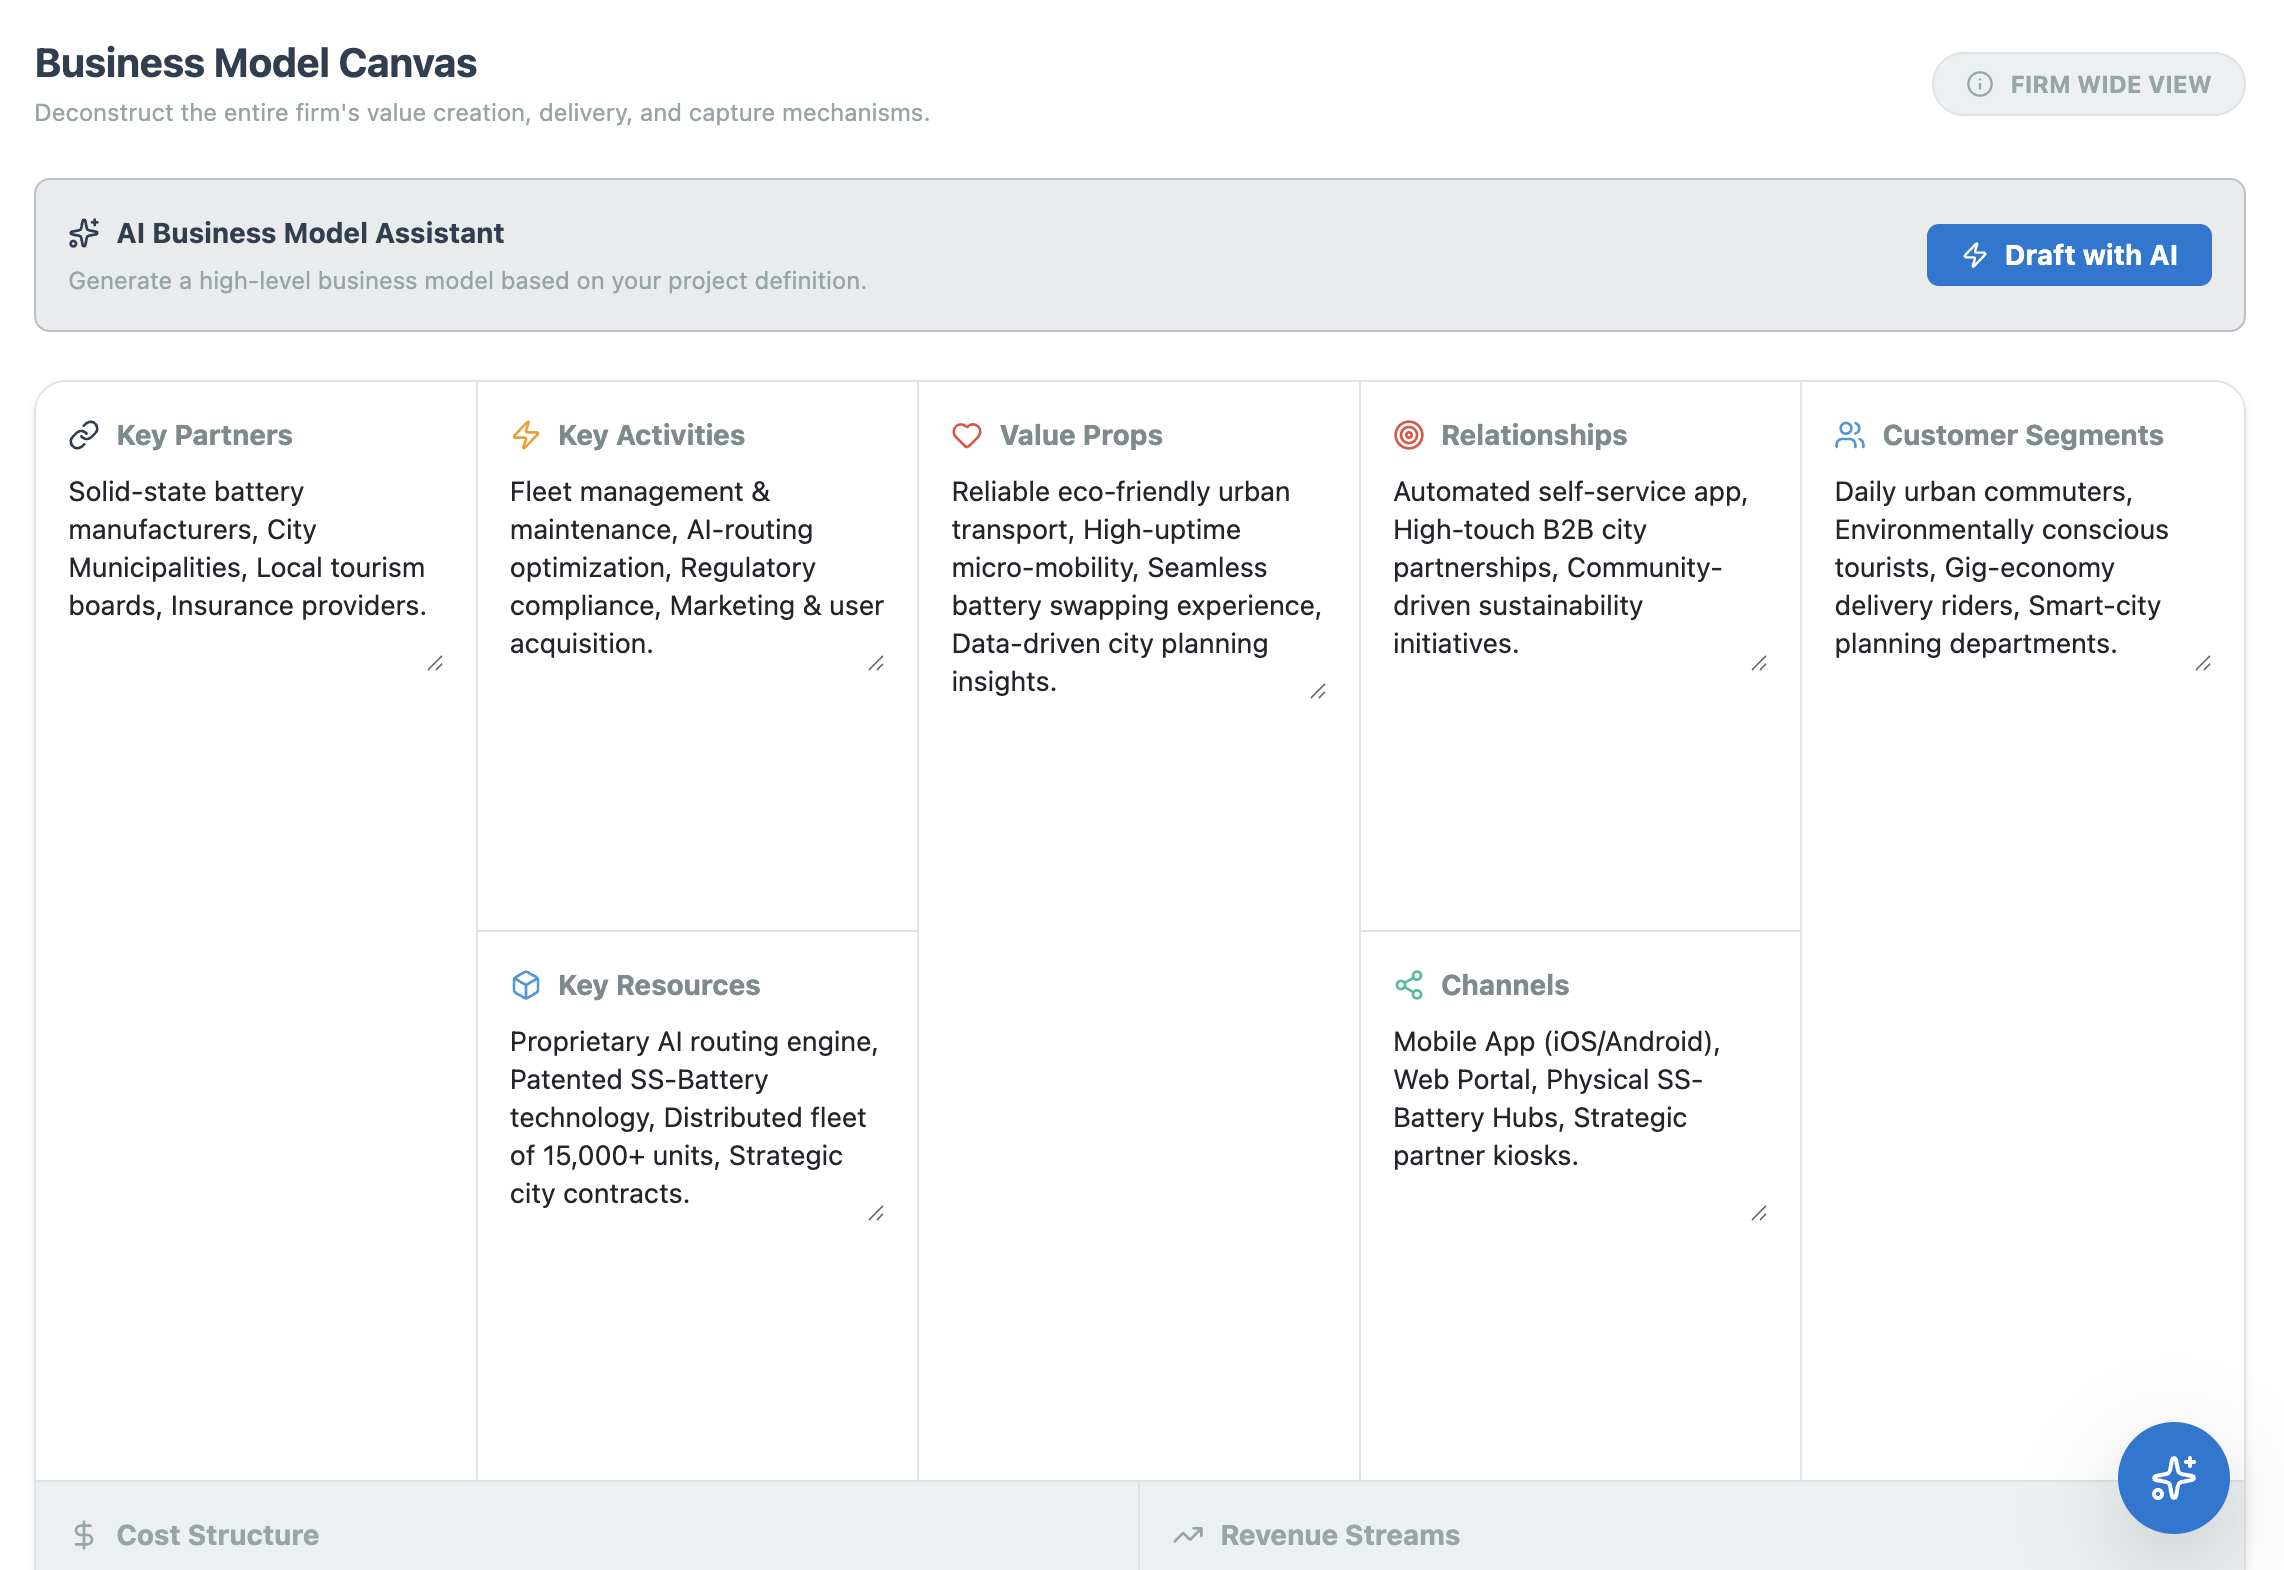Select the target icon beside Relationships
This screenshot has height=1570, width=2284.
tap(1409, 434)
